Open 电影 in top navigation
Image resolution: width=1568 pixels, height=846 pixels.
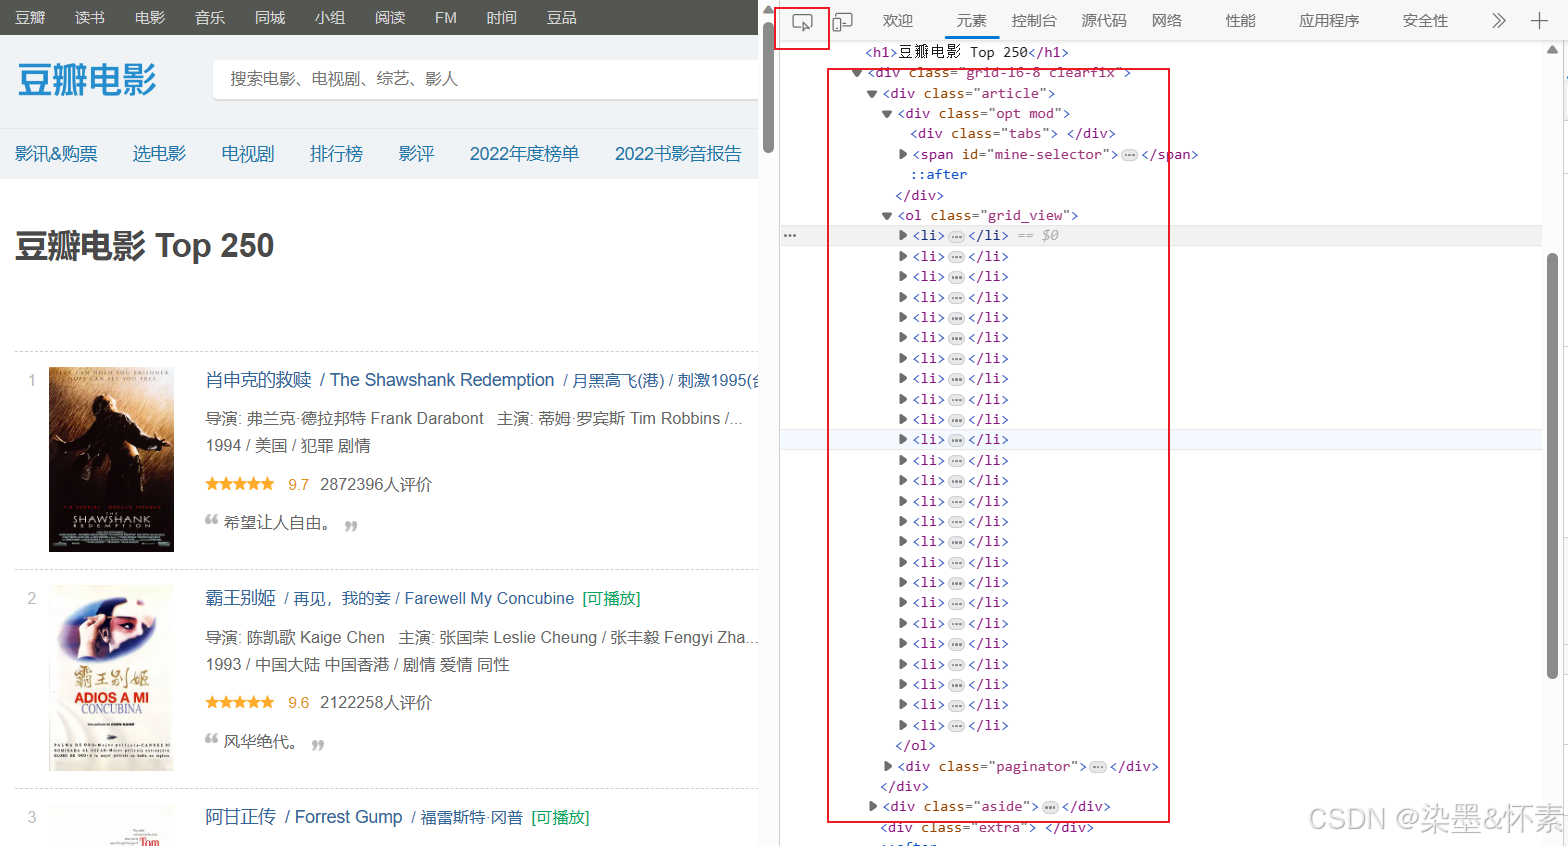click(150, 17)
